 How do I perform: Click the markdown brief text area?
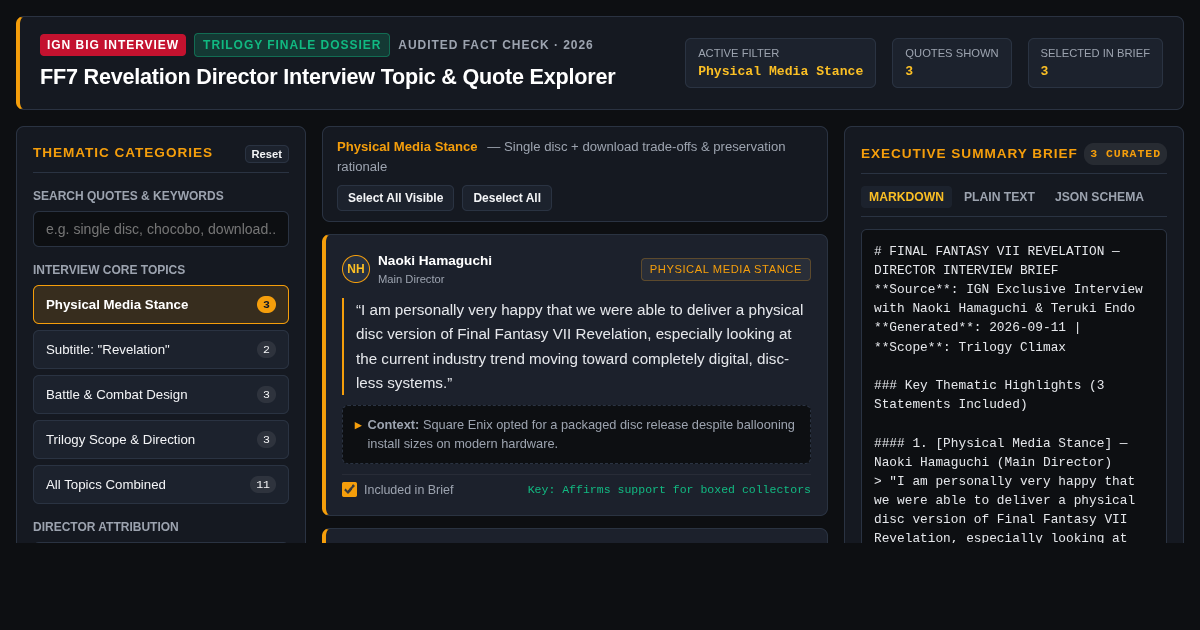[1014, 386]
